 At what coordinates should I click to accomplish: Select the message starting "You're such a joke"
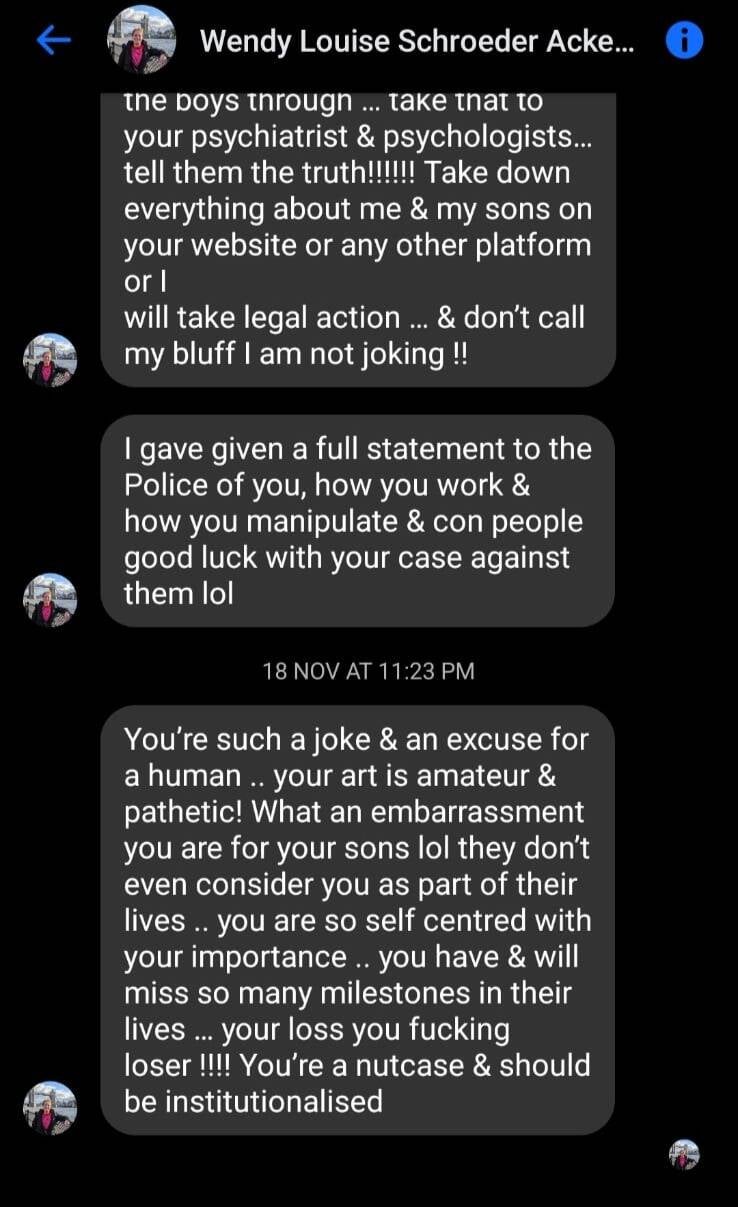coord(358,920)
